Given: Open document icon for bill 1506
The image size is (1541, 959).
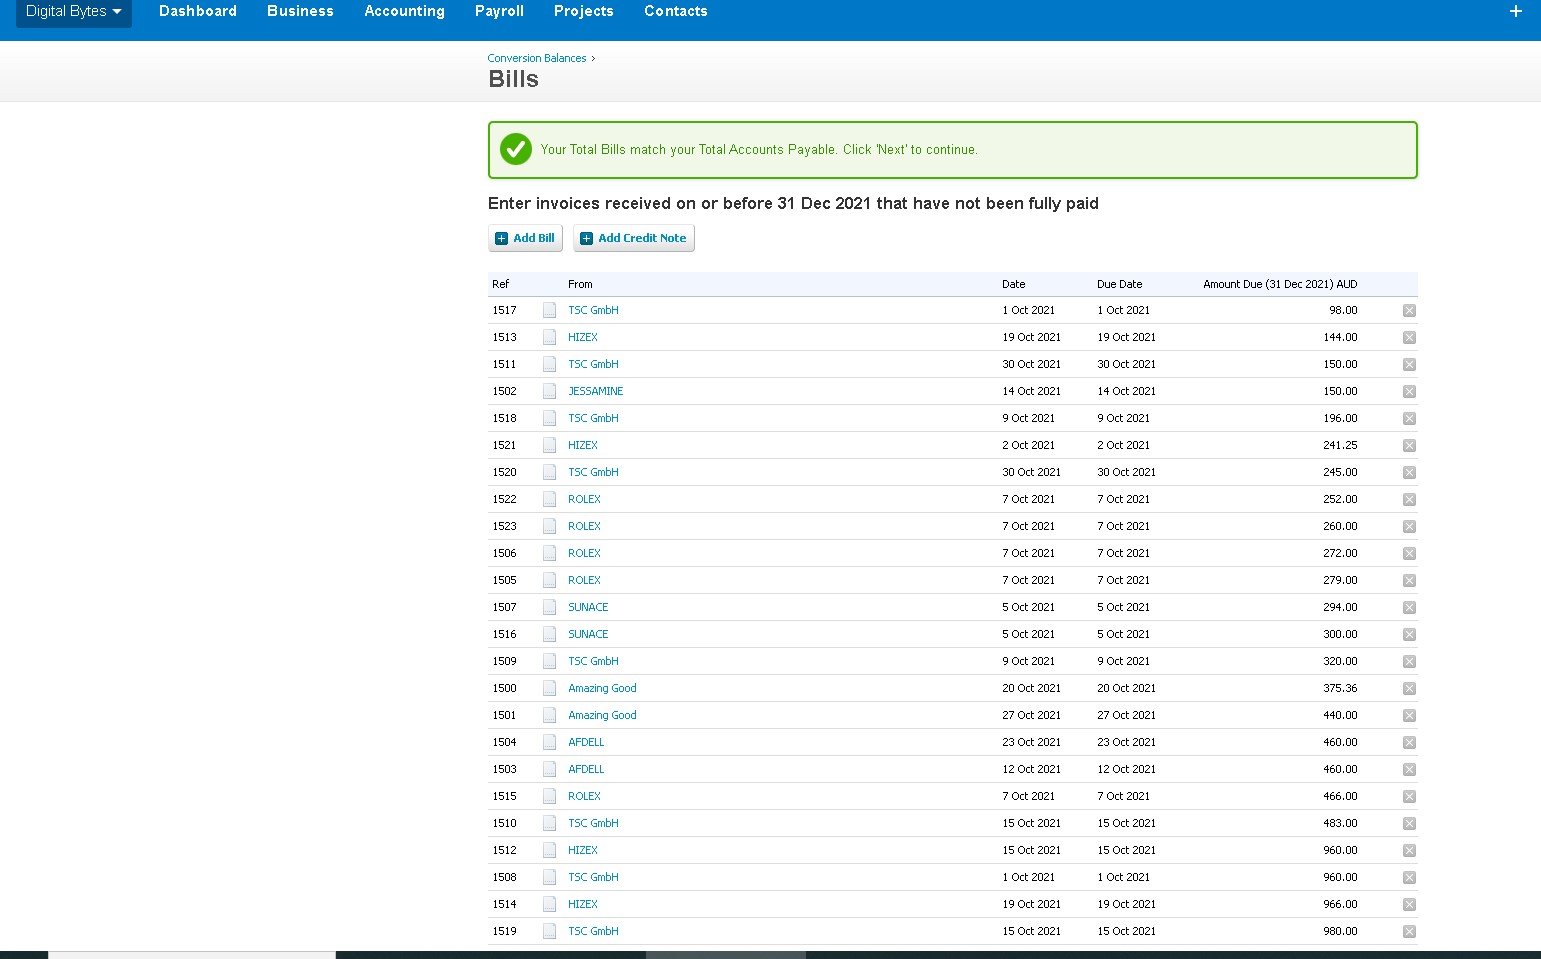Looking at the screenshot, I should point(549,553).
